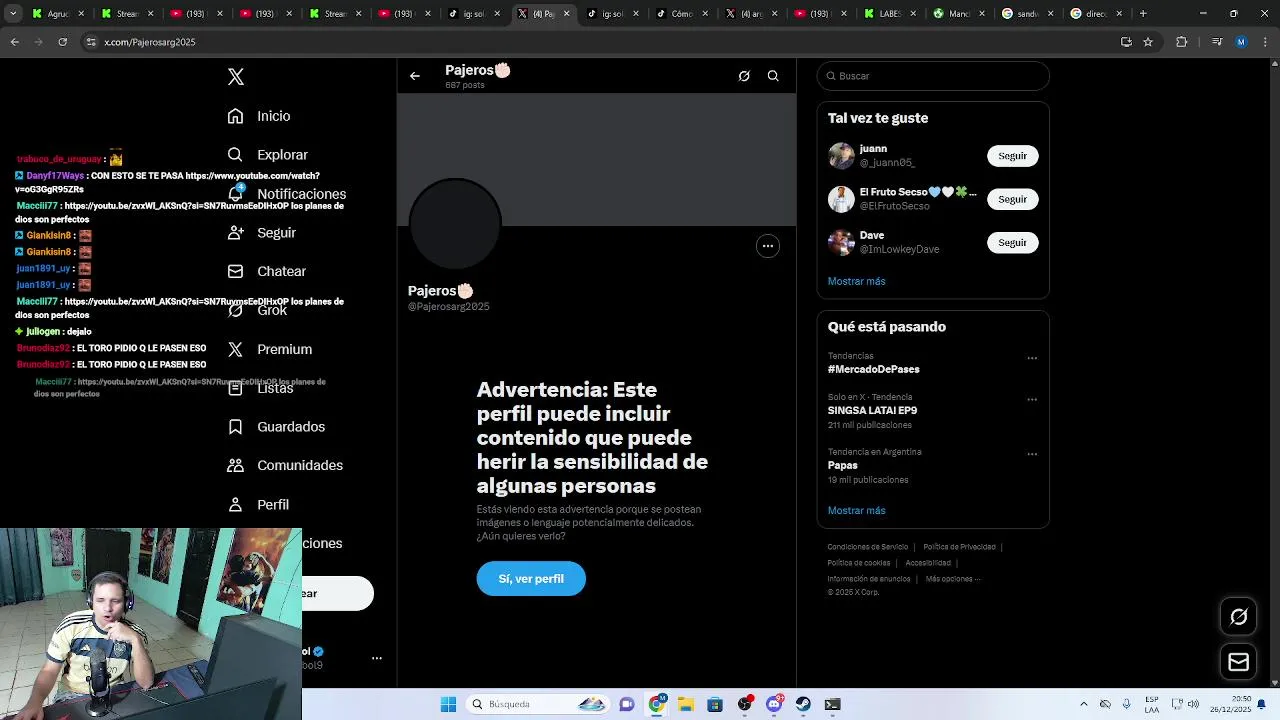Open the Comunidades people icon

coord(235,465)
